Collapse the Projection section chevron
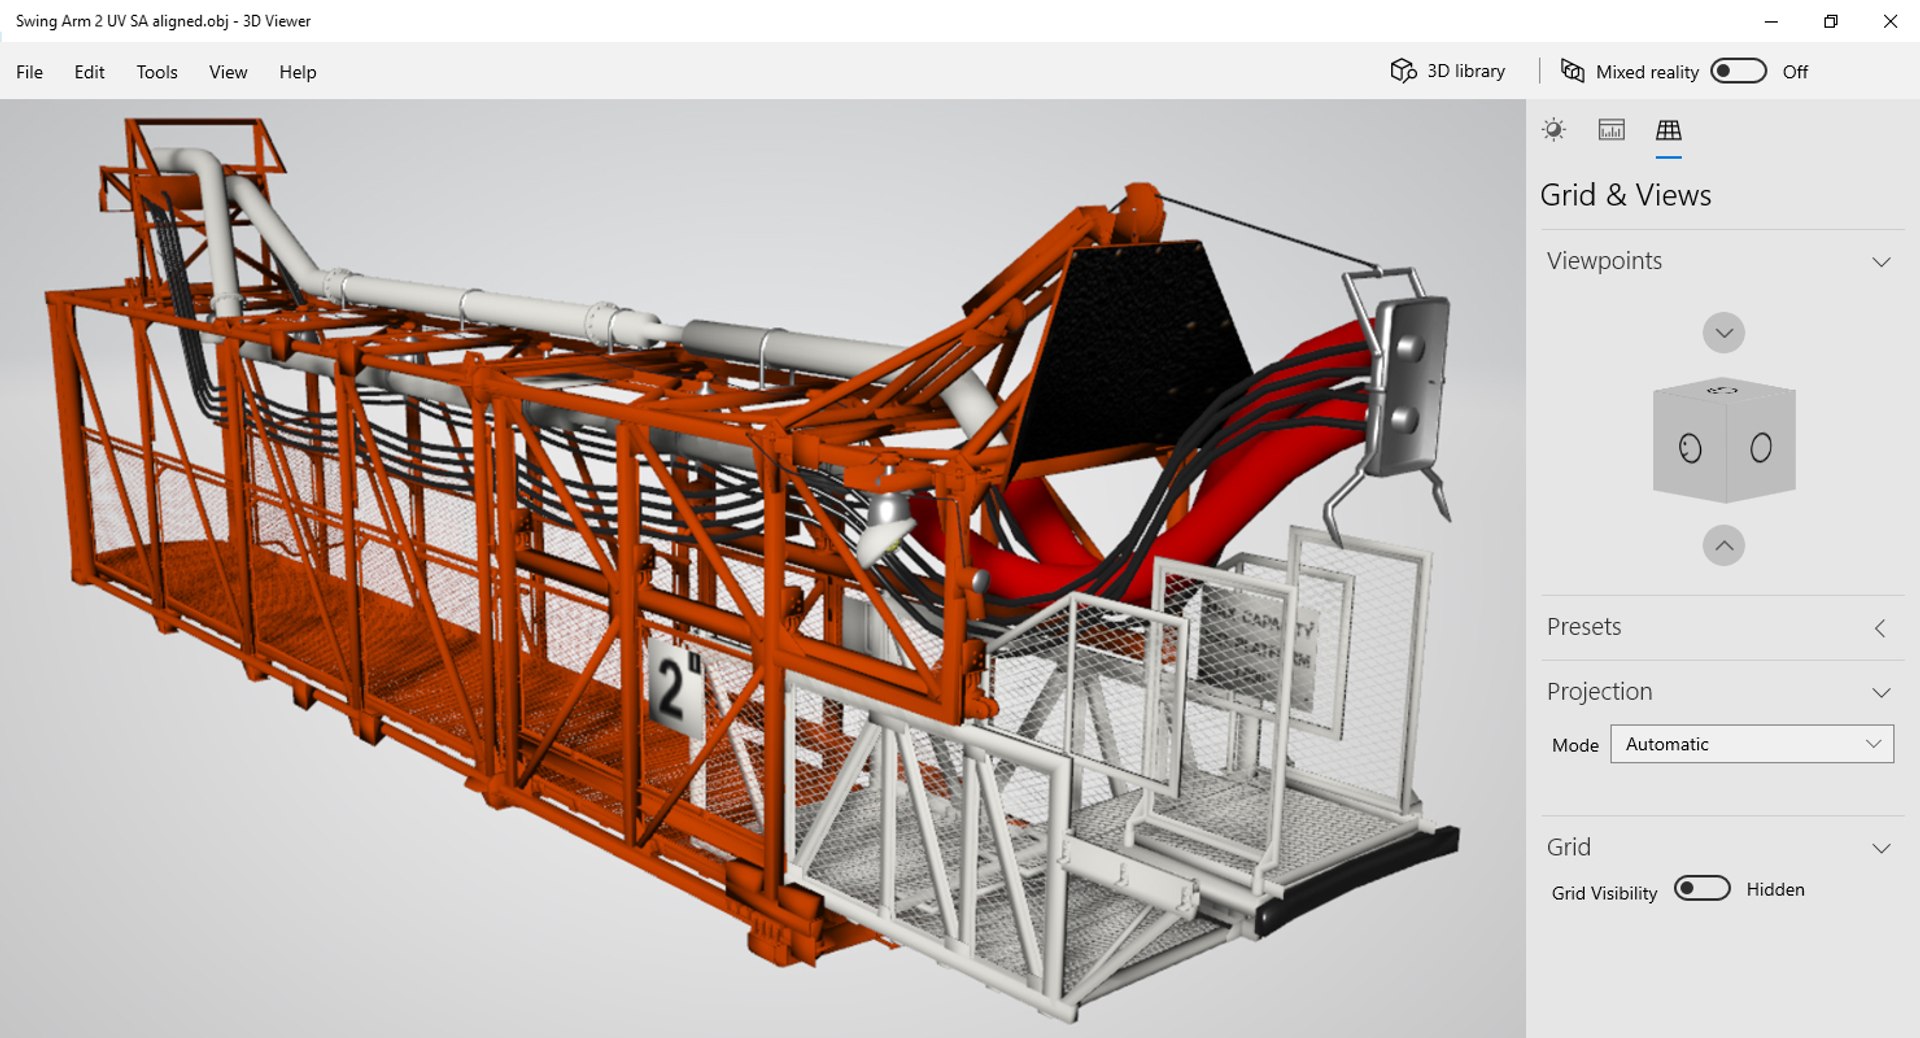This screenshot has width=1920, height=1038. 1881,693
